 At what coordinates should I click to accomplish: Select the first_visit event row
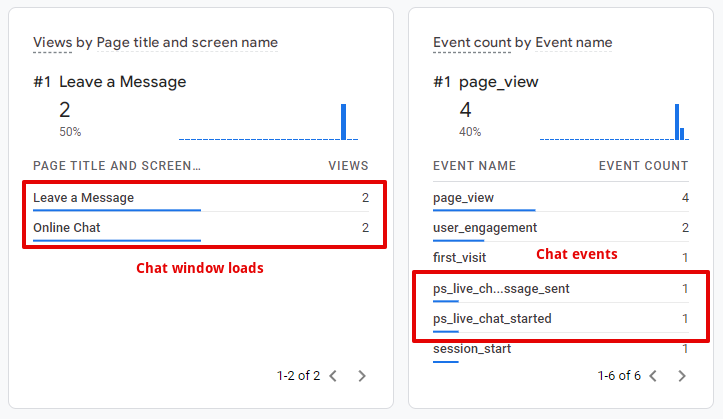tap(461, 258)
